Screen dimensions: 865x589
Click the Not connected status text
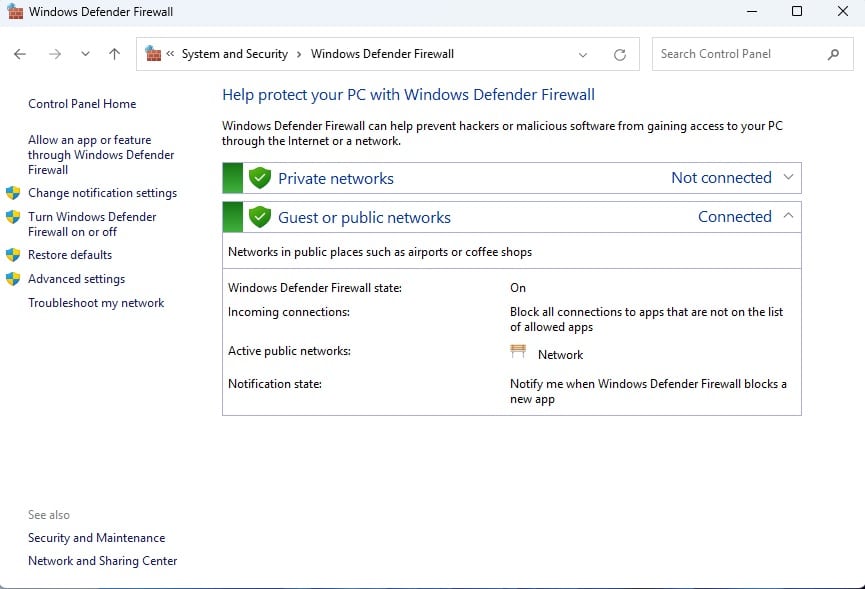(x=722, y=178)
